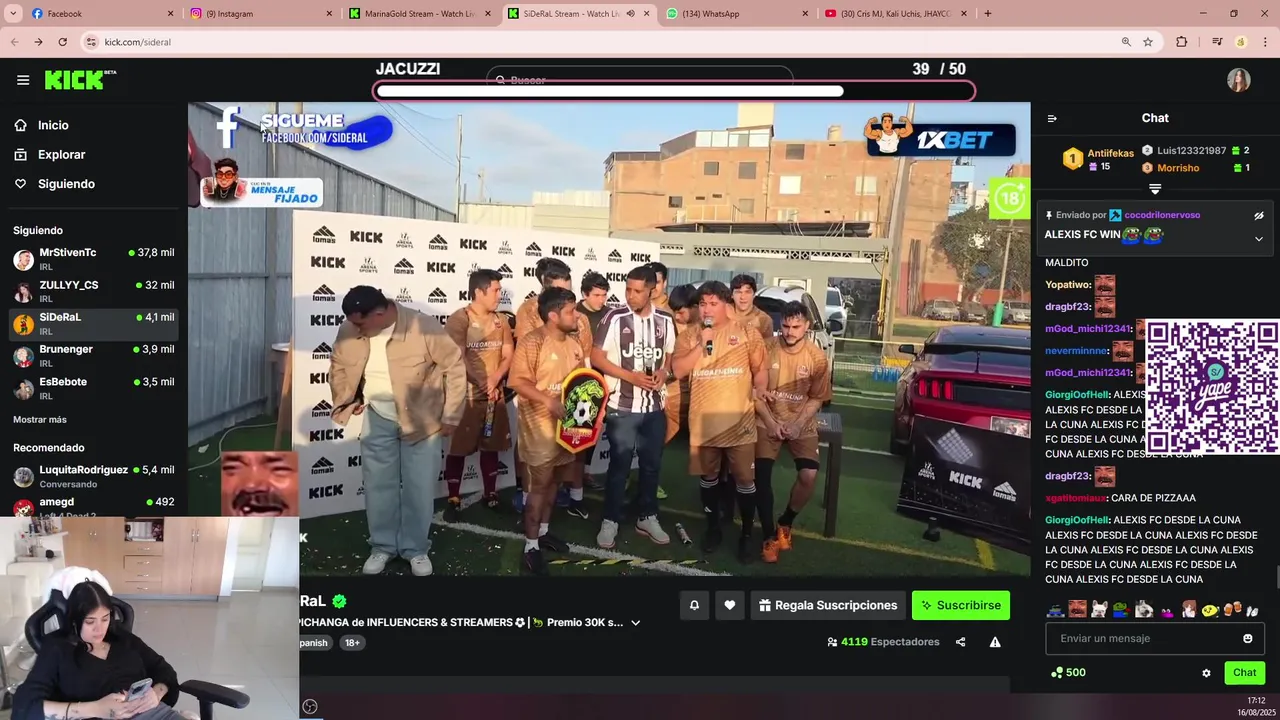
Task: Open the Kick hamburger sidebar menu
Action: coord(23,80)
